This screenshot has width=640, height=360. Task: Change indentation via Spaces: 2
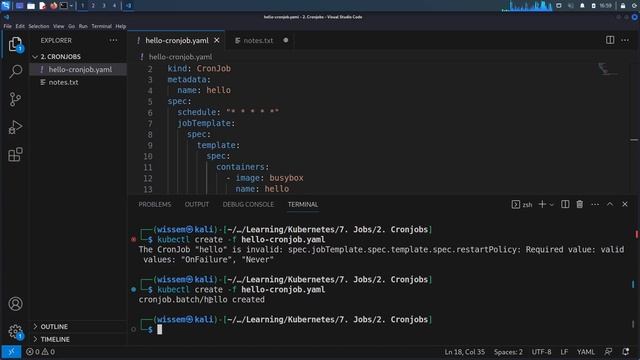(x=508, y=351)
